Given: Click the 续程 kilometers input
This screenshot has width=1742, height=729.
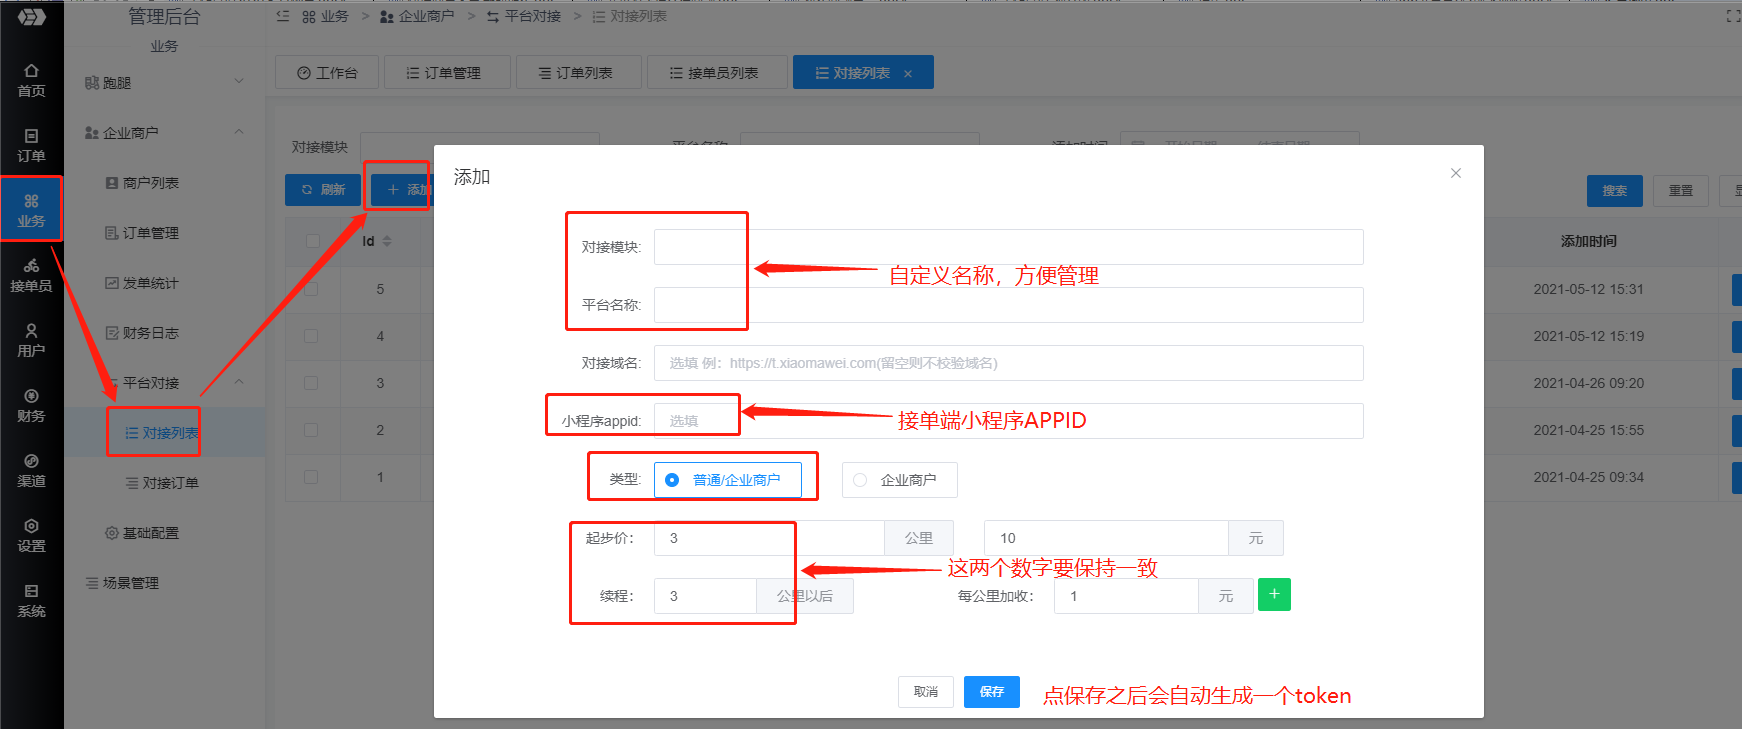Looking at the screenshot, I should (x=705, y=596).
